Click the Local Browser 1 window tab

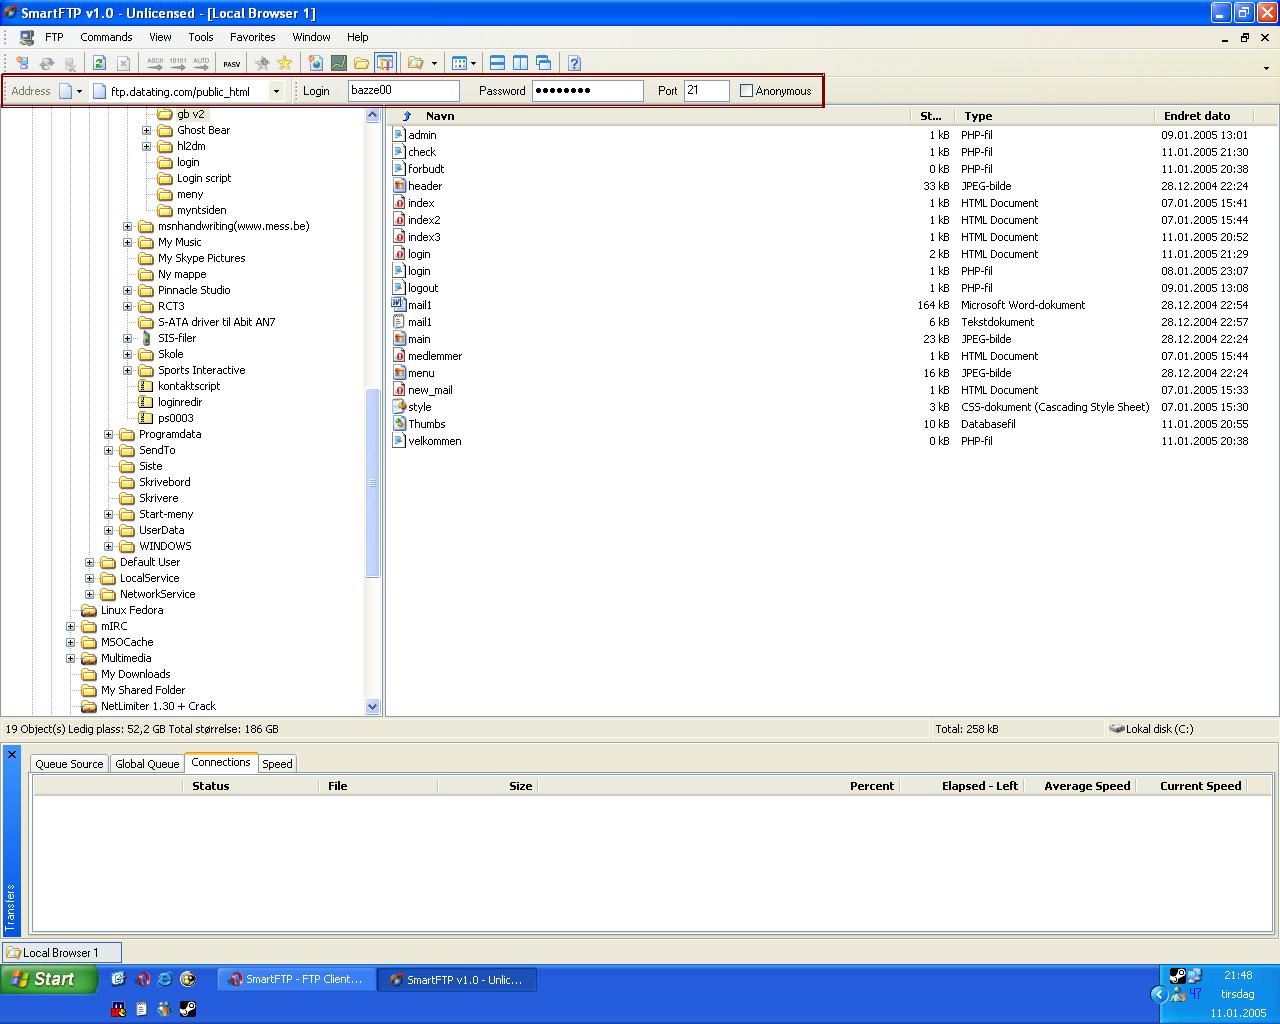click(x=61, y=953)
